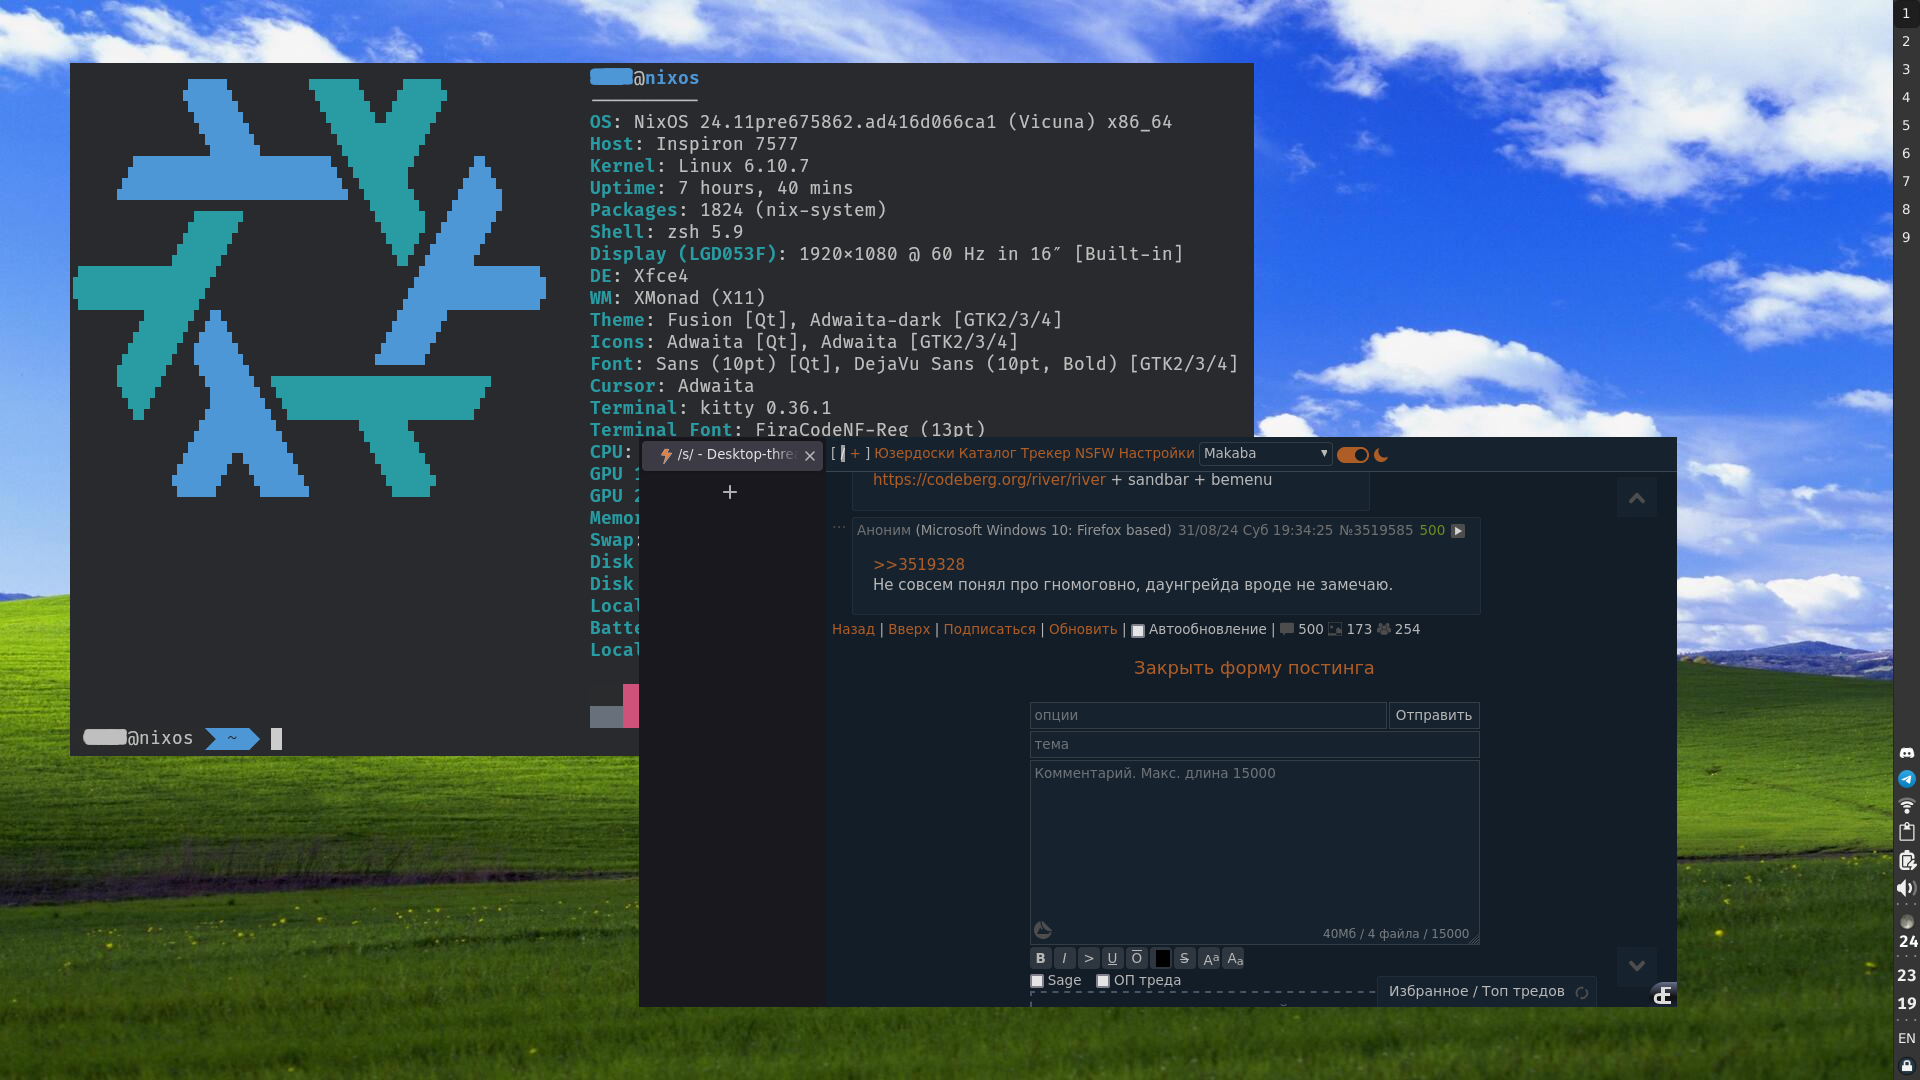Insert quote using the > button
The width and height of the screenshot is (1920, 1080).
click(1088, 958)
